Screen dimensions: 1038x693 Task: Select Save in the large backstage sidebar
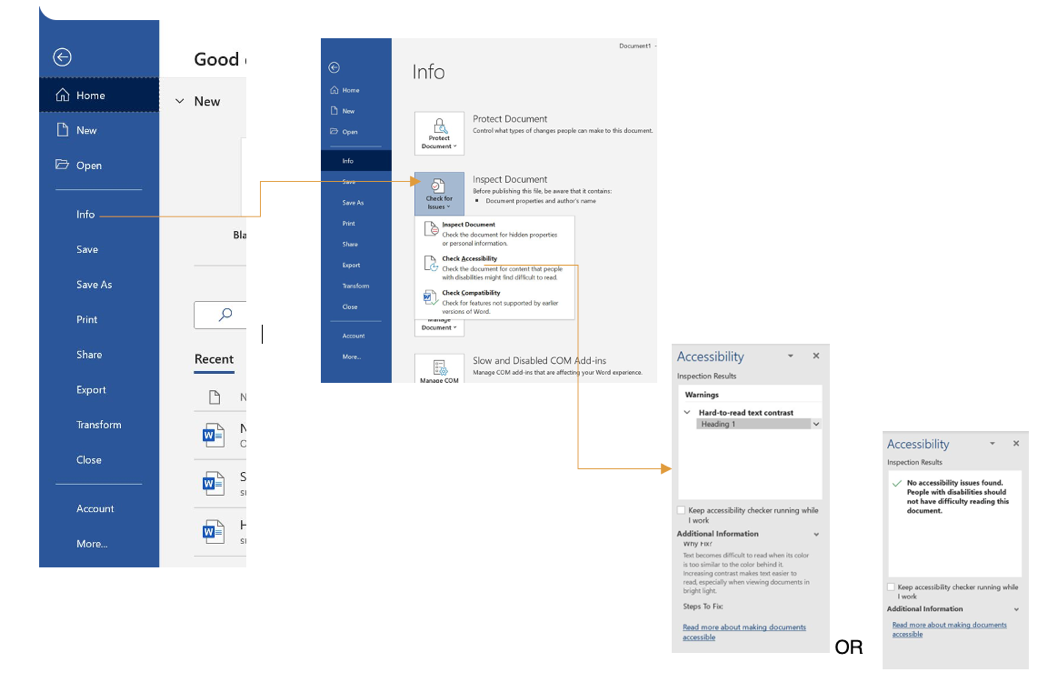[x=87, y=250]
